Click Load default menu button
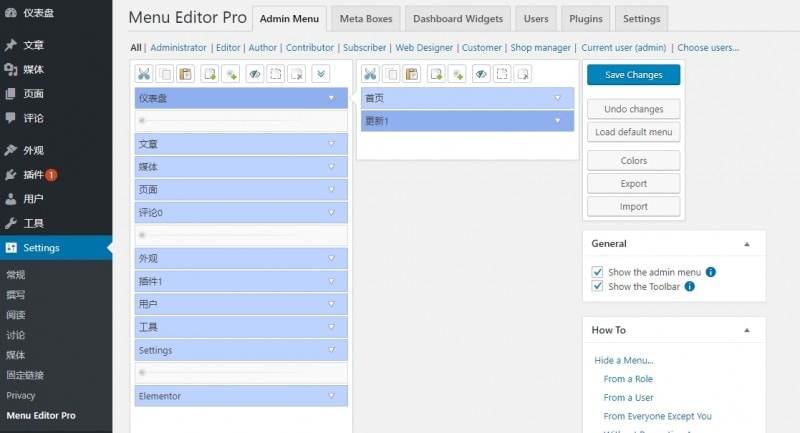The width and height of the screenshot is (800, 433). (634, 132)
